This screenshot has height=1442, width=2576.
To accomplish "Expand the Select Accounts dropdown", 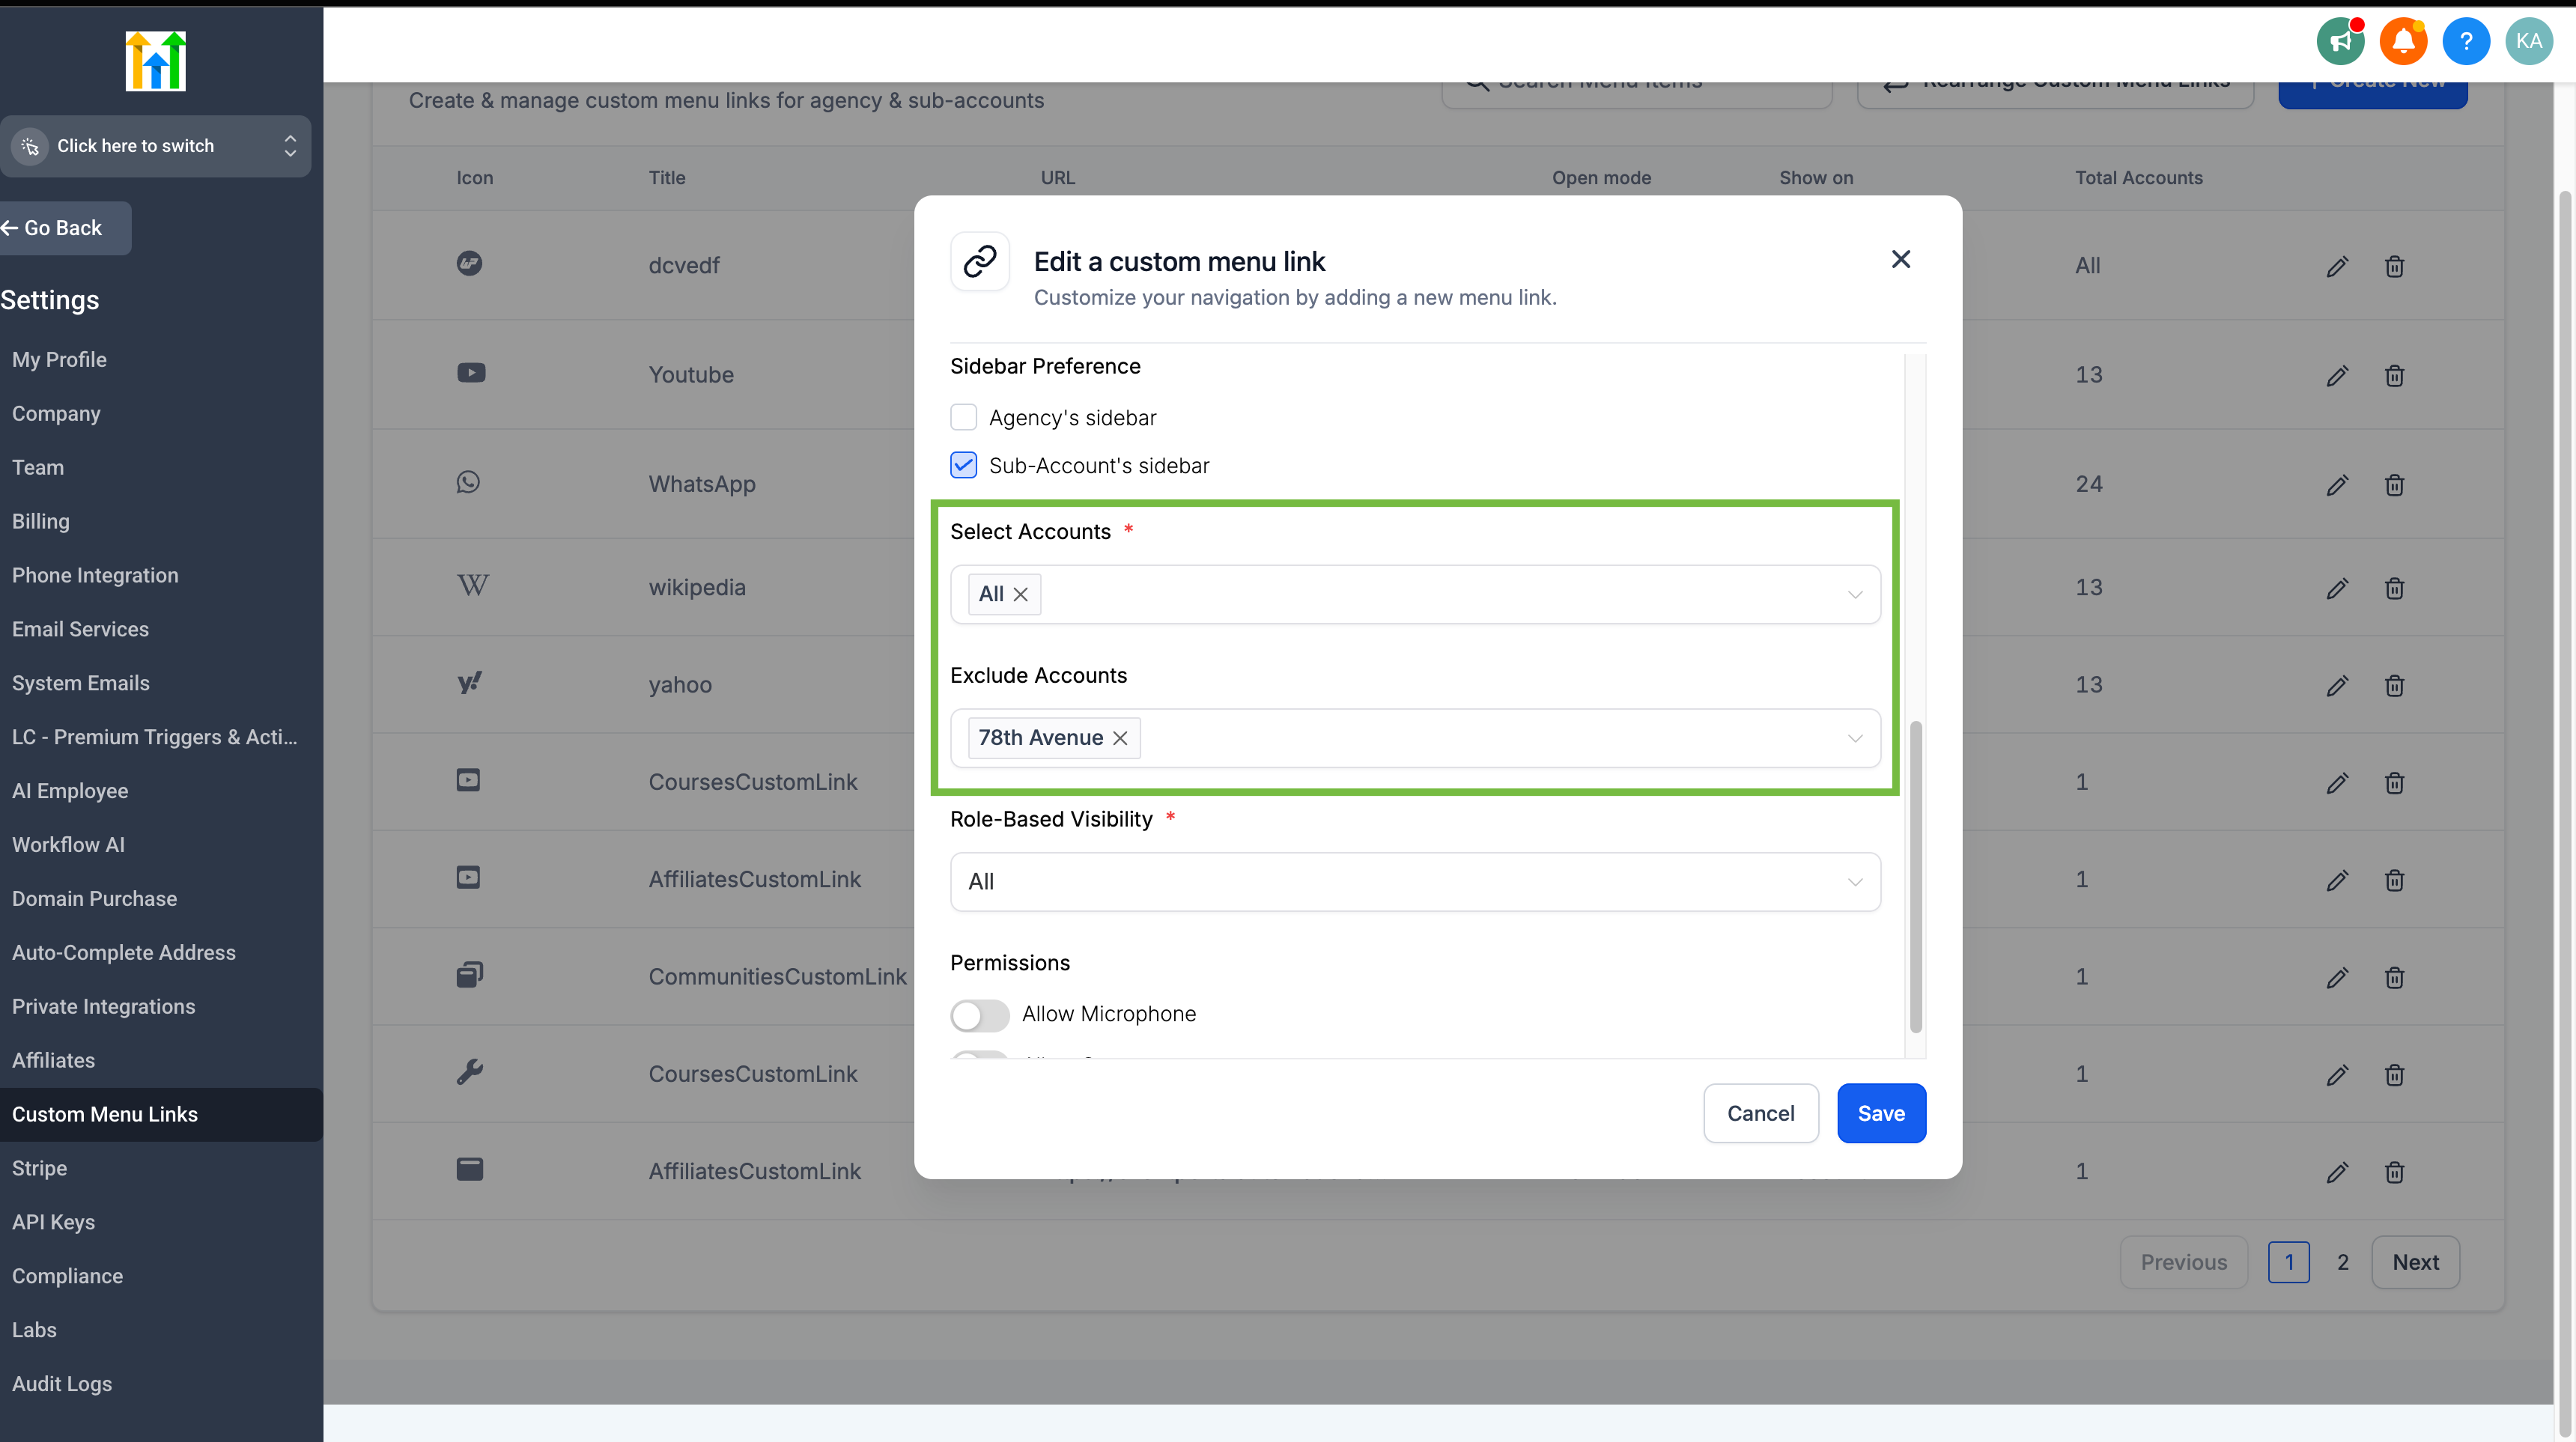I will 1854,595.
